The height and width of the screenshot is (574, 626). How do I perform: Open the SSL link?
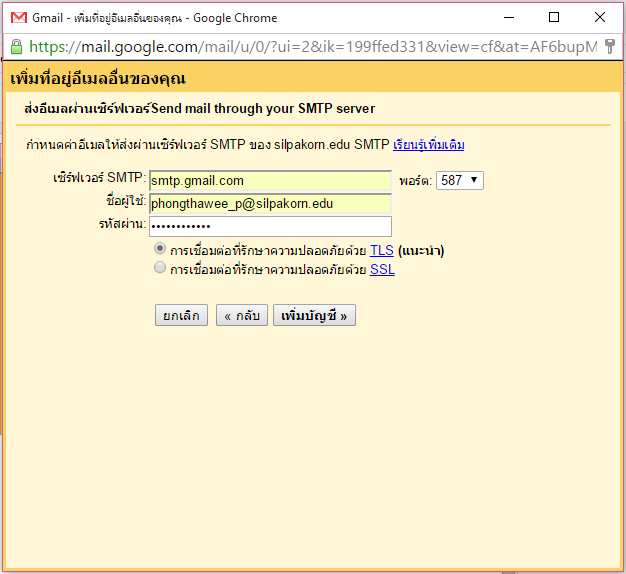pyautogui.click(x=382, y=269)
